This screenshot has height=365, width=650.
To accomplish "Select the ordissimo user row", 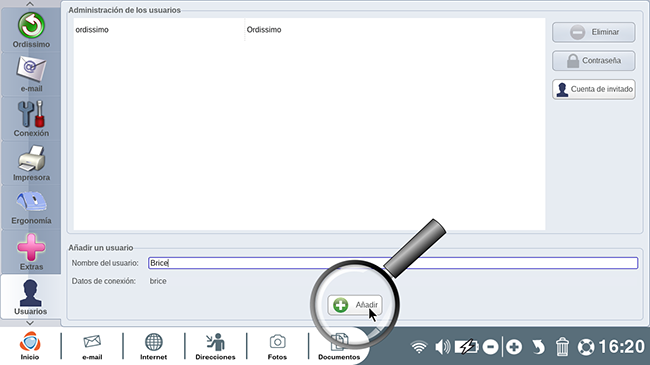I will 309,29.
